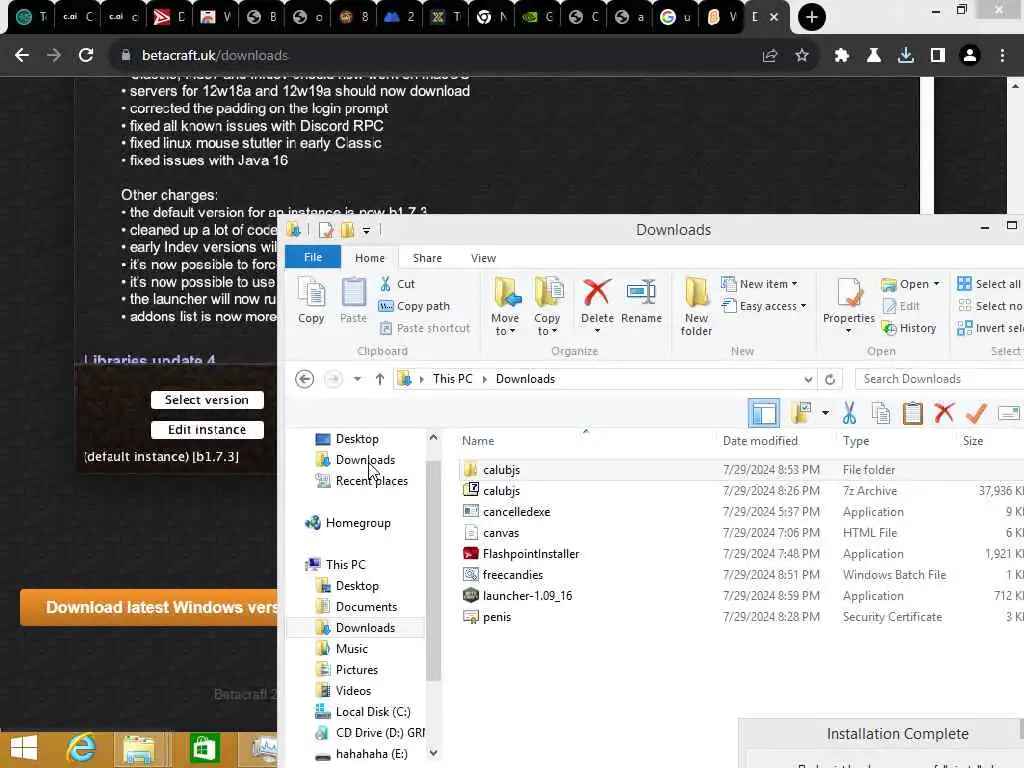The height and width of the screenshot is (768, 1024).
Task: Open a new Chrome tab
Action: pos(811,17)
